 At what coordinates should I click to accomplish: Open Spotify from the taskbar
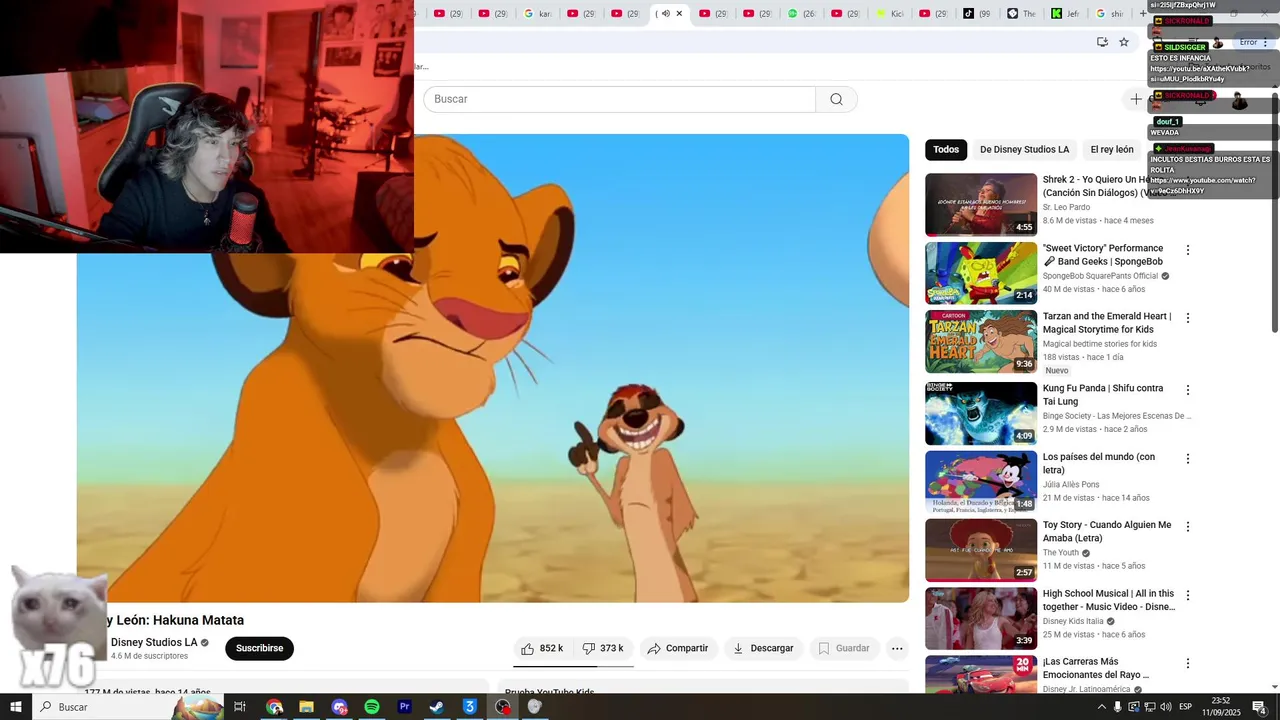[372, 707]
